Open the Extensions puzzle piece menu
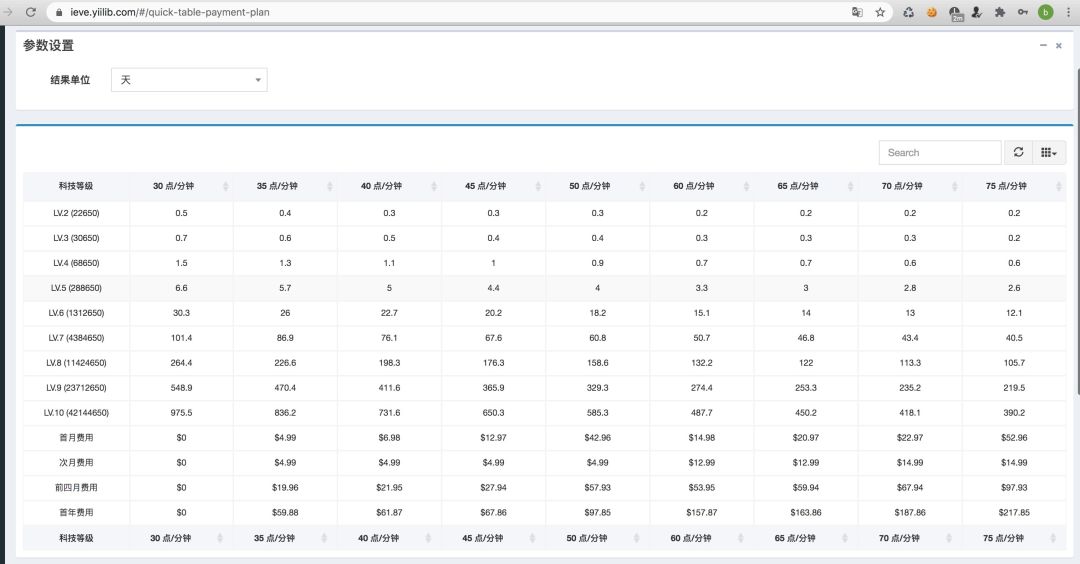 tap(999, 12)
